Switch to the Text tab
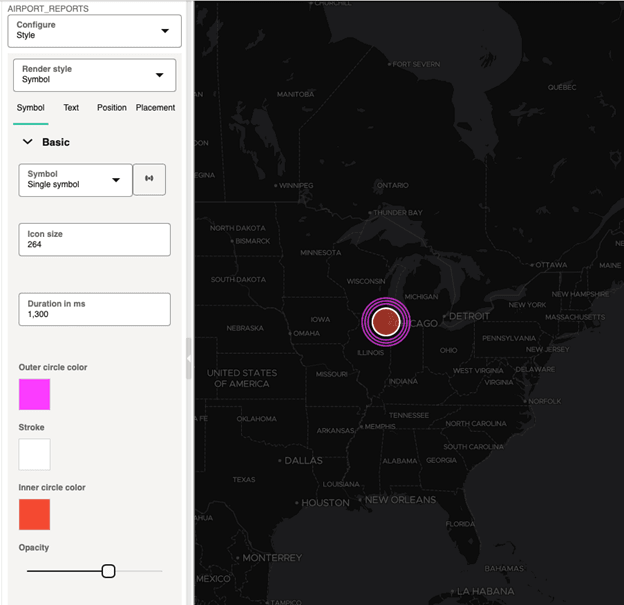The width and height of the screenshot is (624, 605). (x=71, y=108)
